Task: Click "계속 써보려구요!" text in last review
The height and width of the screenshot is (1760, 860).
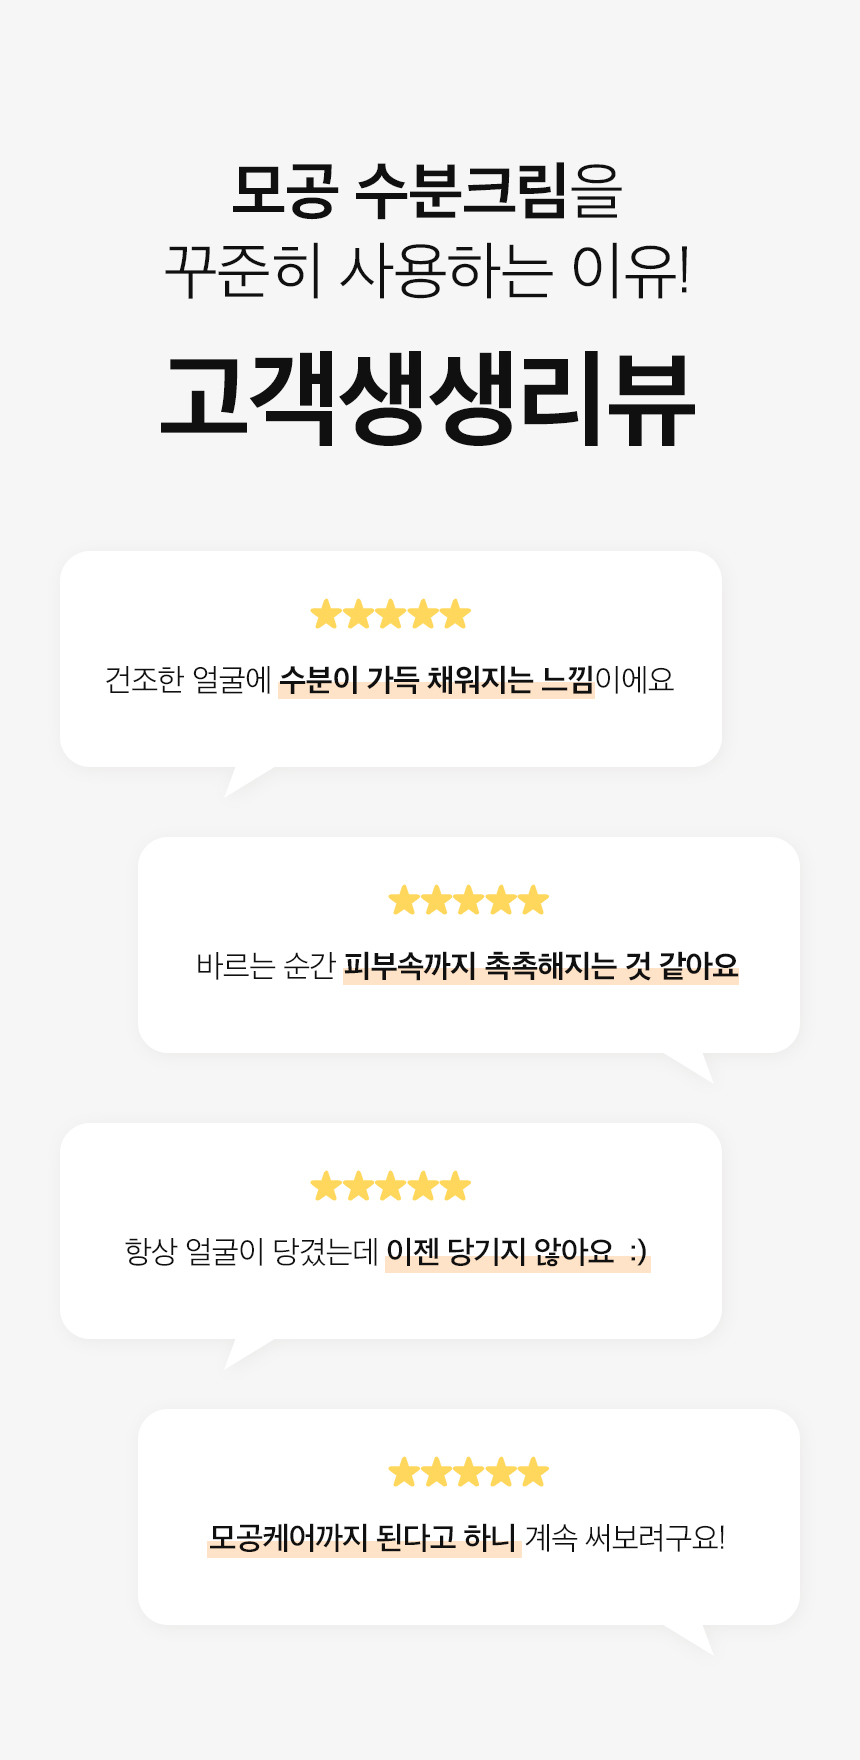Action: pyautogui.click(x=625, y=1538)
